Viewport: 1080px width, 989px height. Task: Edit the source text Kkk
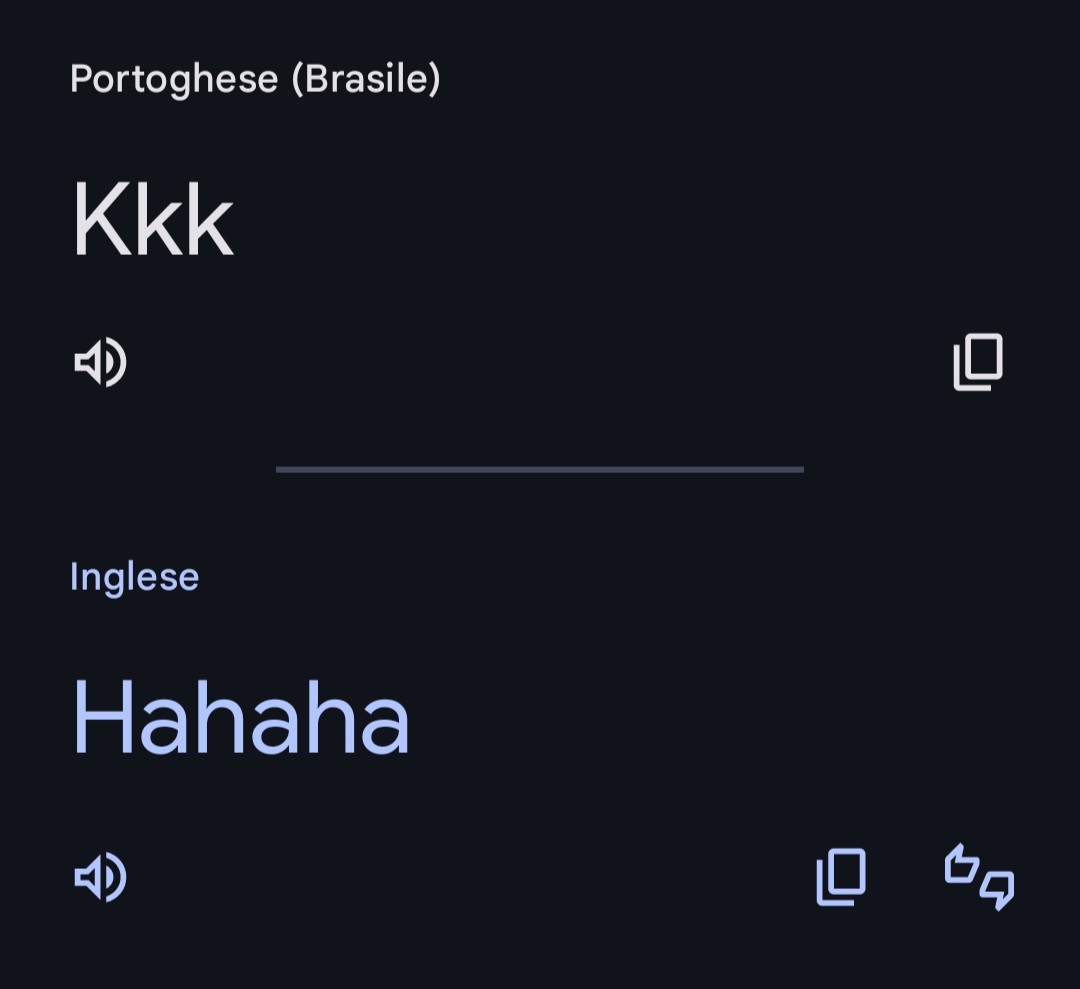tap(152, 220)
